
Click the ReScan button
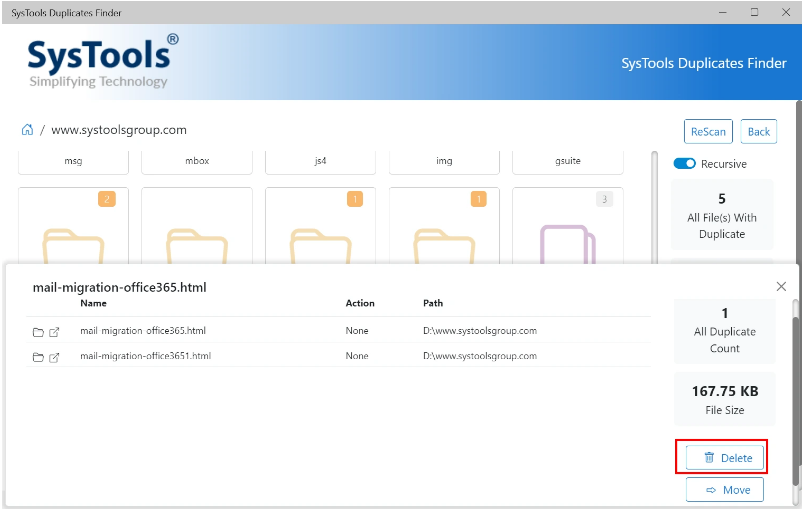coord(708,132)
